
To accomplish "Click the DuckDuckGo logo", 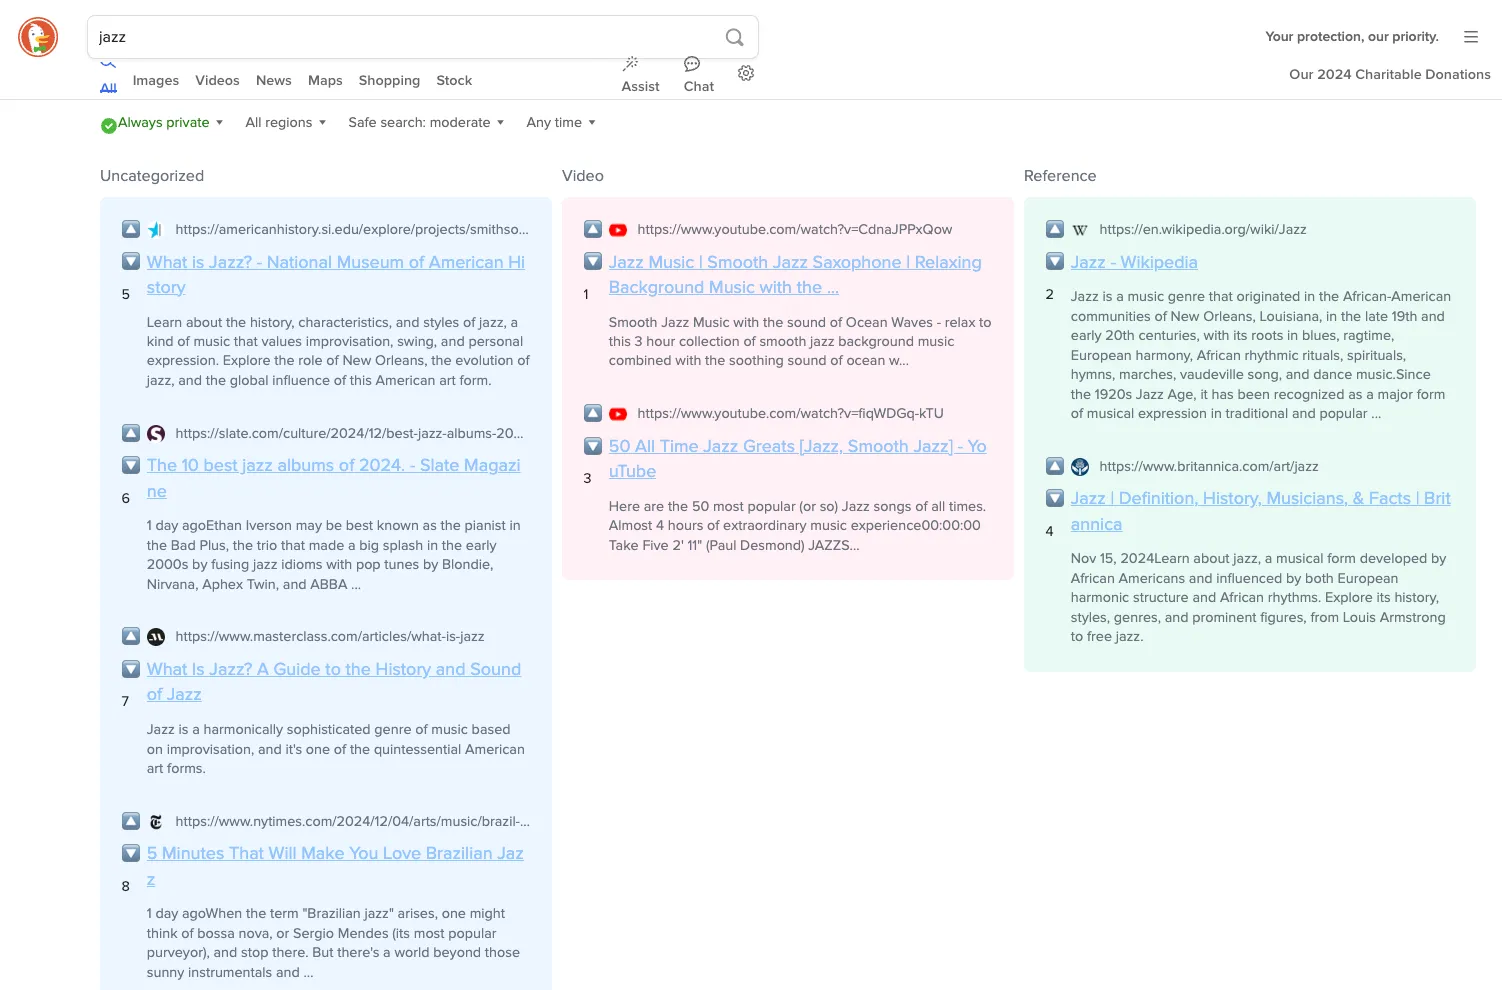I will tap(38, 38).
